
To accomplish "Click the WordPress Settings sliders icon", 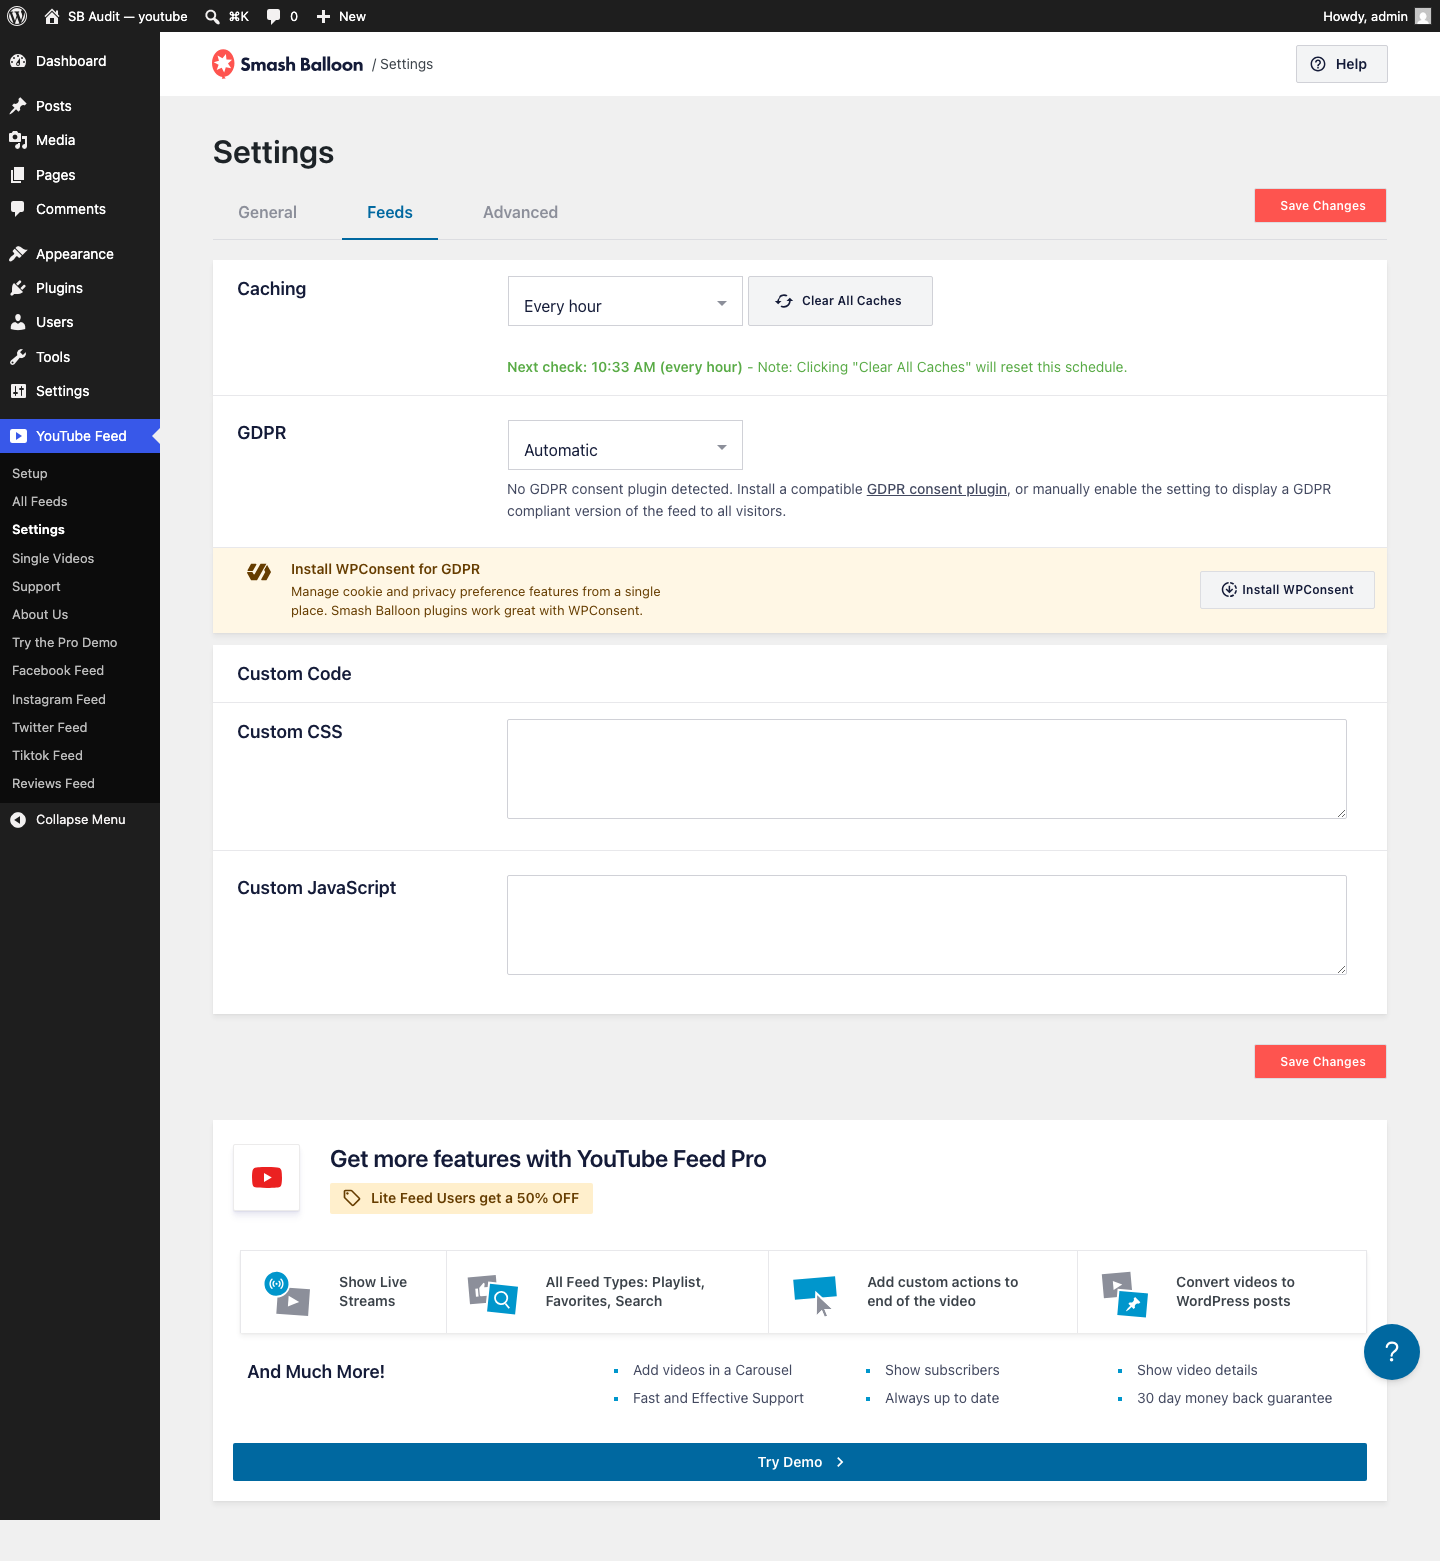I will [18, 391].
